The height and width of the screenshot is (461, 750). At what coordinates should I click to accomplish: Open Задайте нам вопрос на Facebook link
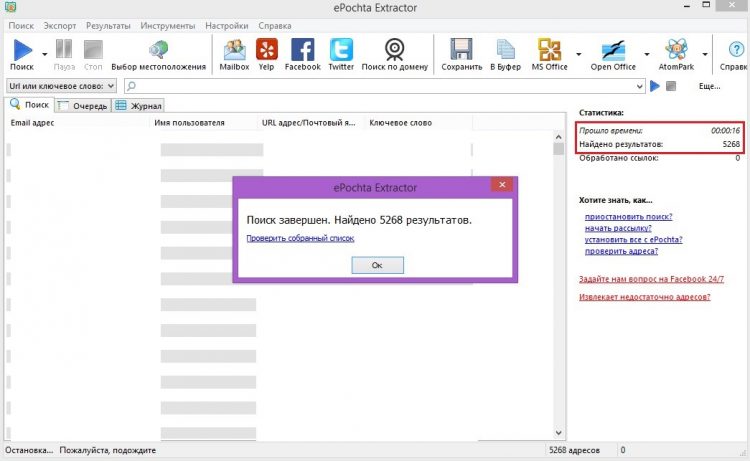[x=651, y=279]
